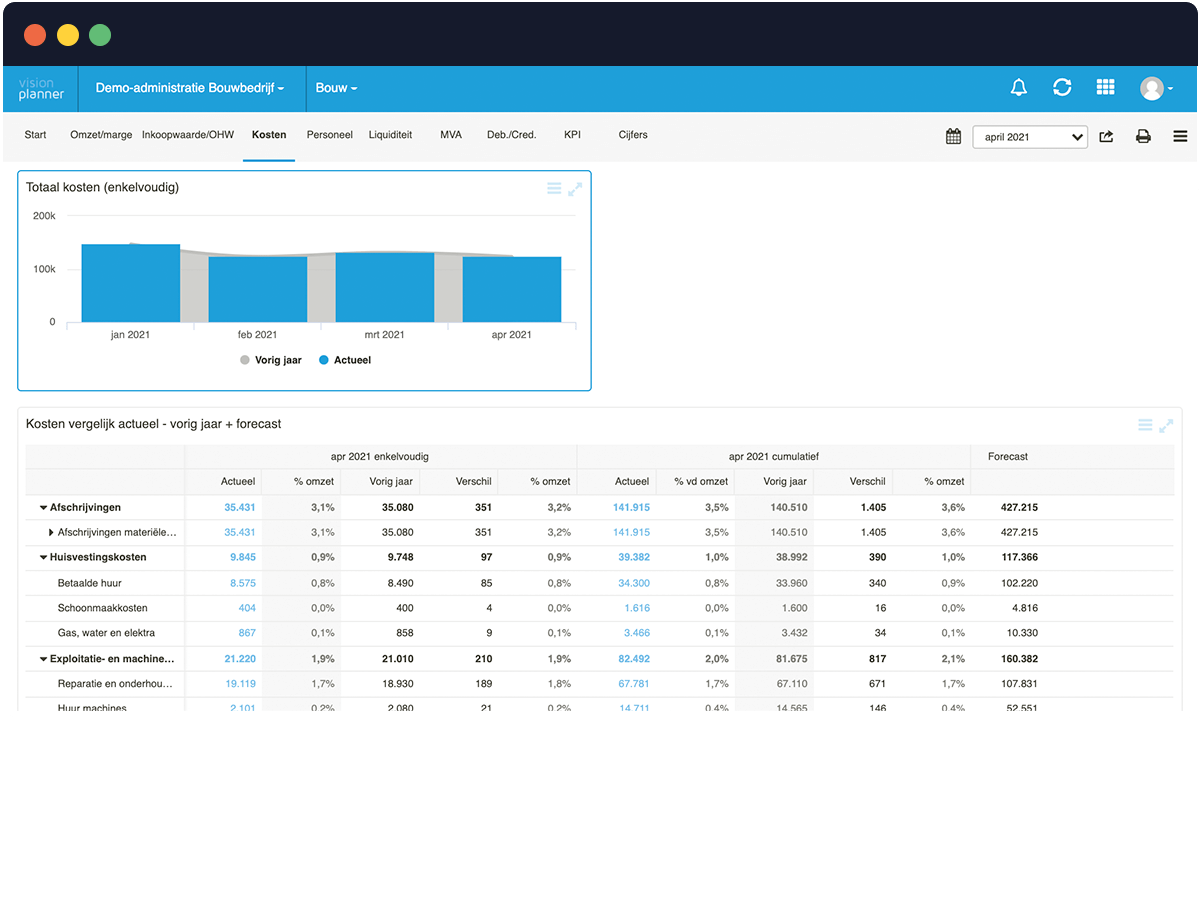1200x900 pixels.
Task: Click Reparatie en onderhou… row label
Action: (x=115, y=684)
